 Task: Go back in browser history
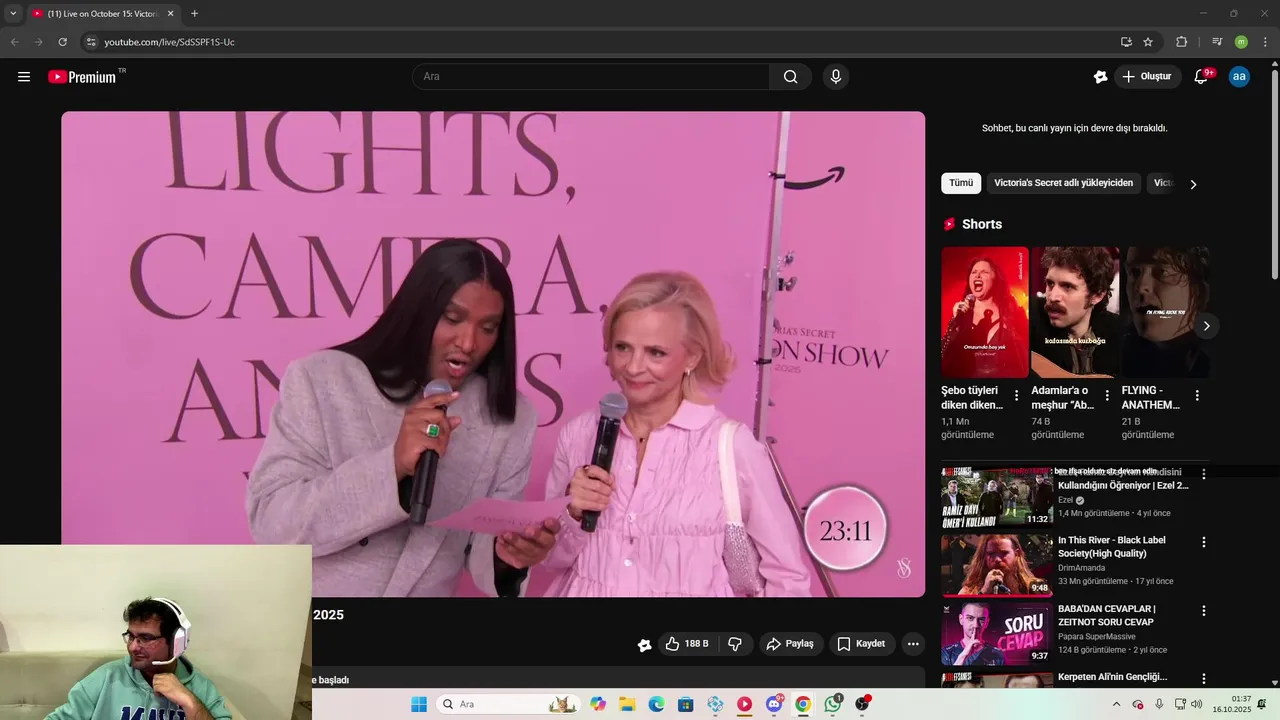click(x=14, y=42)
